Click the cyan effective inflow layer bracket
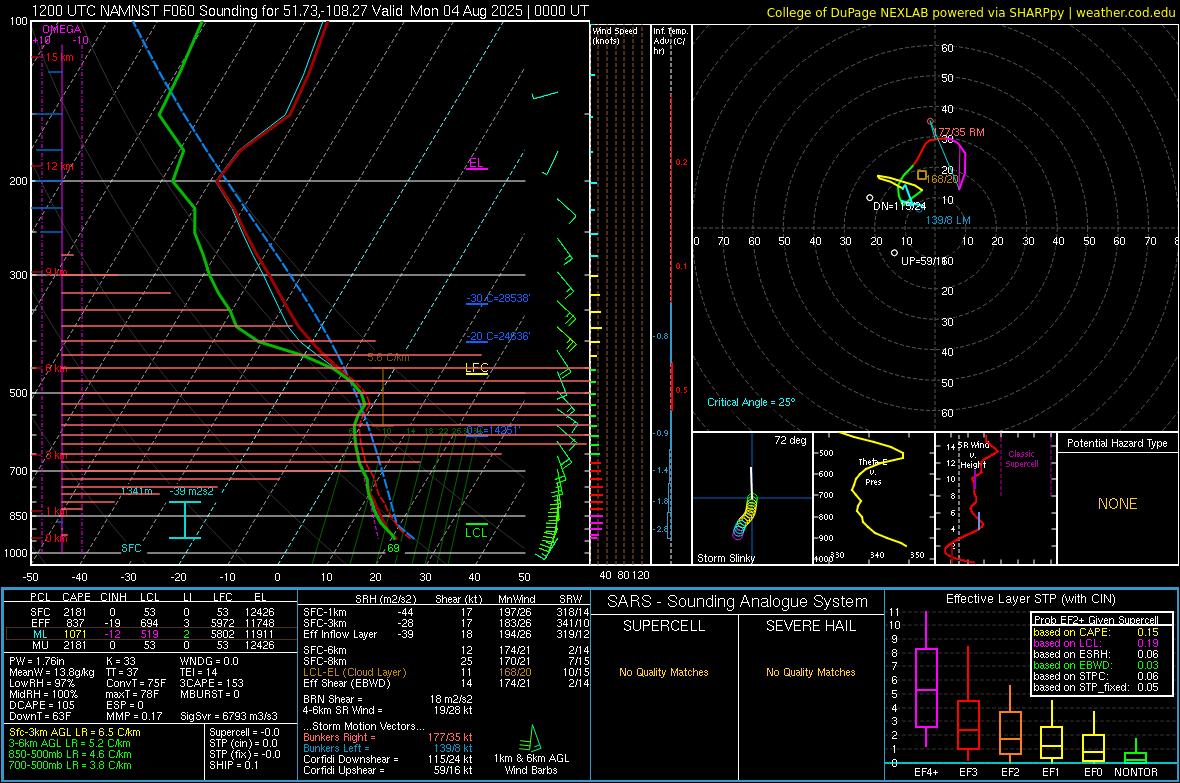The height and width of the screenshot is (783, 1180). [x=184, y=519]
